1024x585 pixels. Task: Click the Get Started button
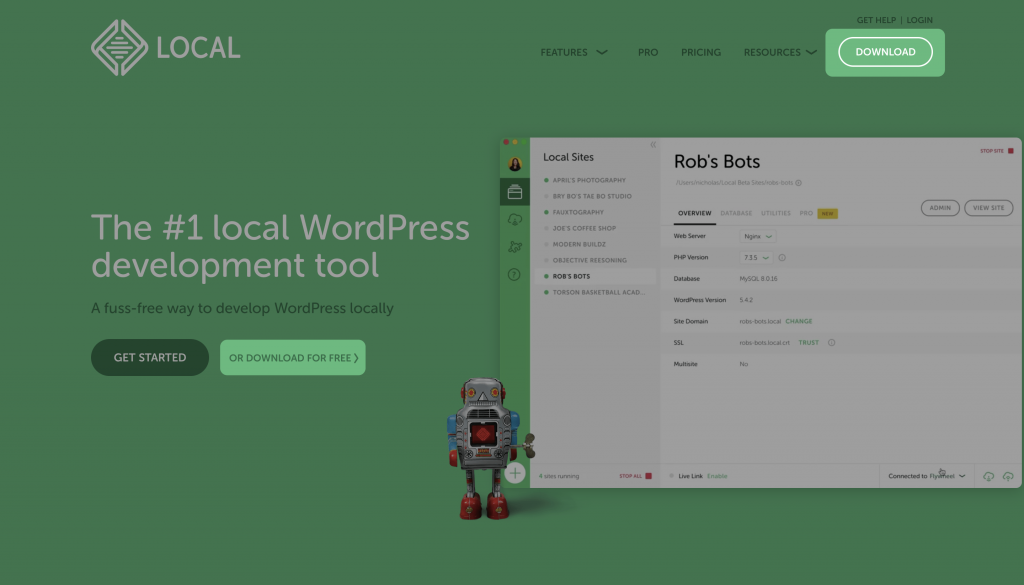(x=149, y=357)
